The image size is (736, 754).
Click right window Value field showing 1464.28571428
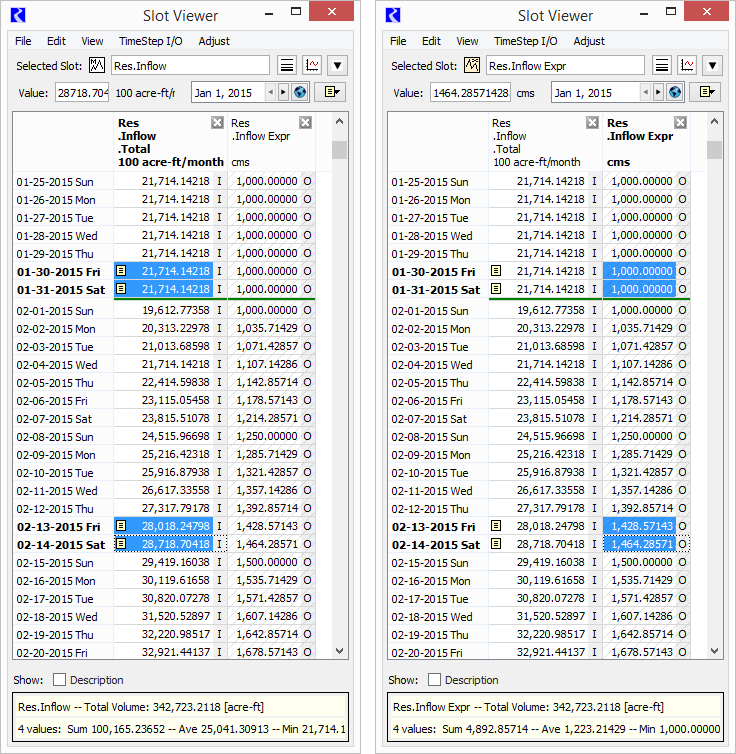pyautogui.click(x=471, y=93)
